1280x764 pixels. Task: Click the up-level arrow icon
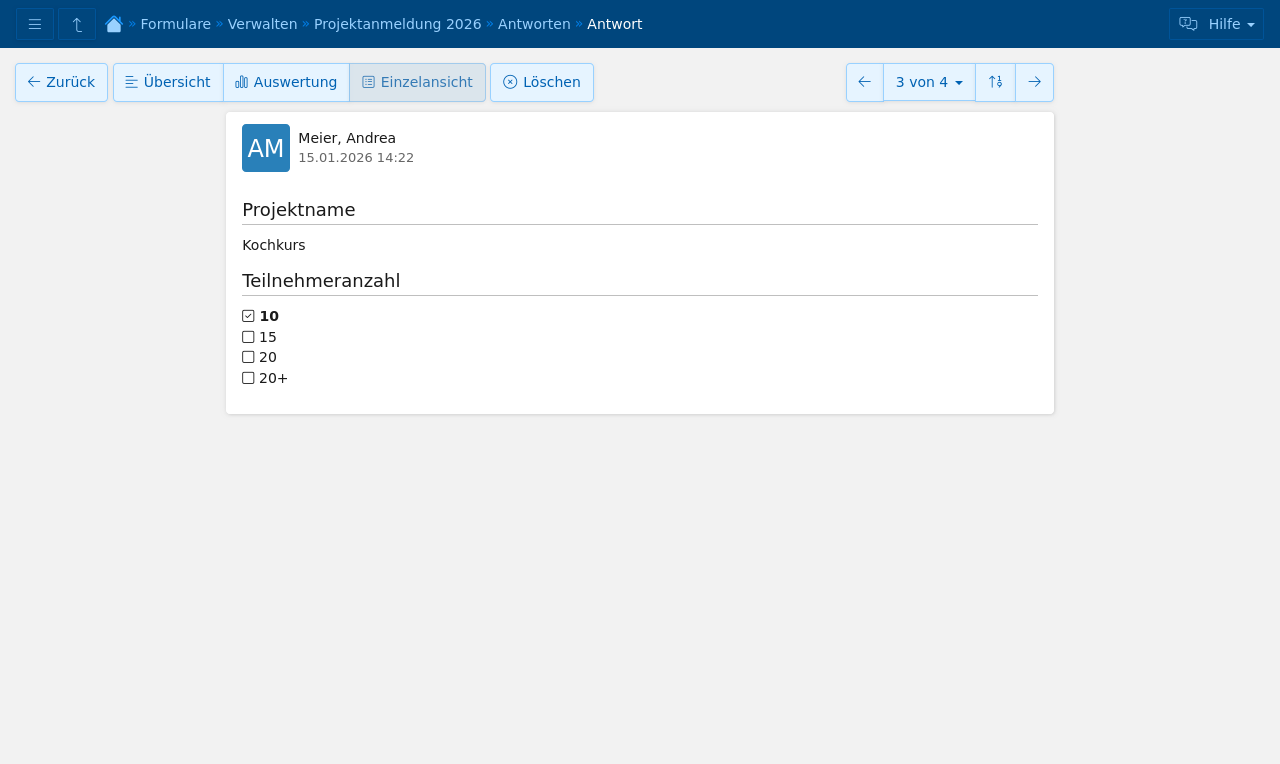coord(77,24)
